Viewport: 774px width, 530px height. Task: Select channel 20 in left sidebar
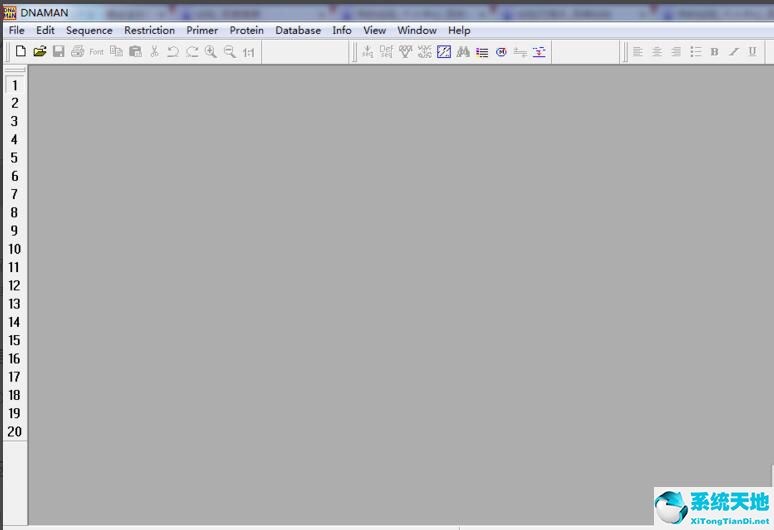click(x=15, y=432)
